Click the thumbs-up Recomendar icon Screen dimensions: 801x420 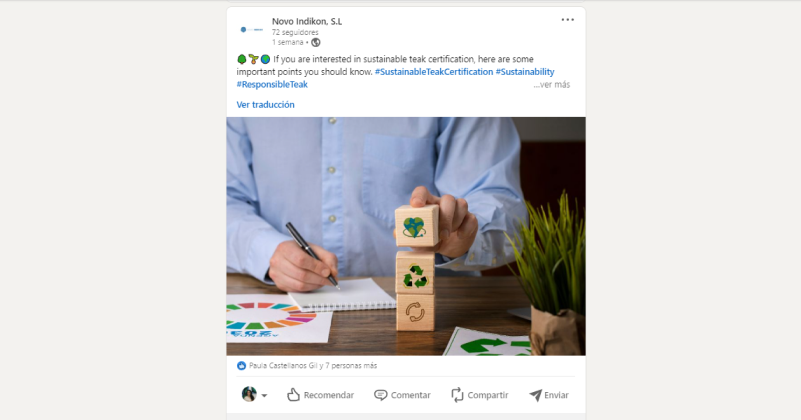click(x=293, y=394)
